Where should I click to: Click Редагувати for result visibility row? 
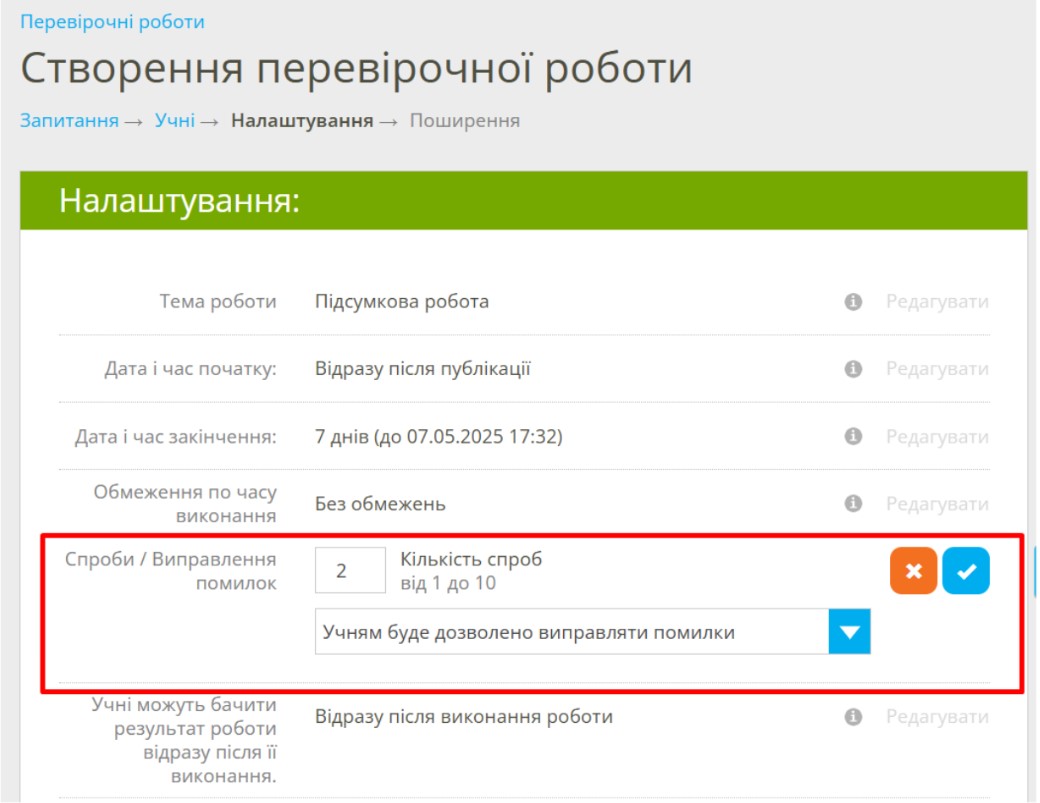(937, 717)
